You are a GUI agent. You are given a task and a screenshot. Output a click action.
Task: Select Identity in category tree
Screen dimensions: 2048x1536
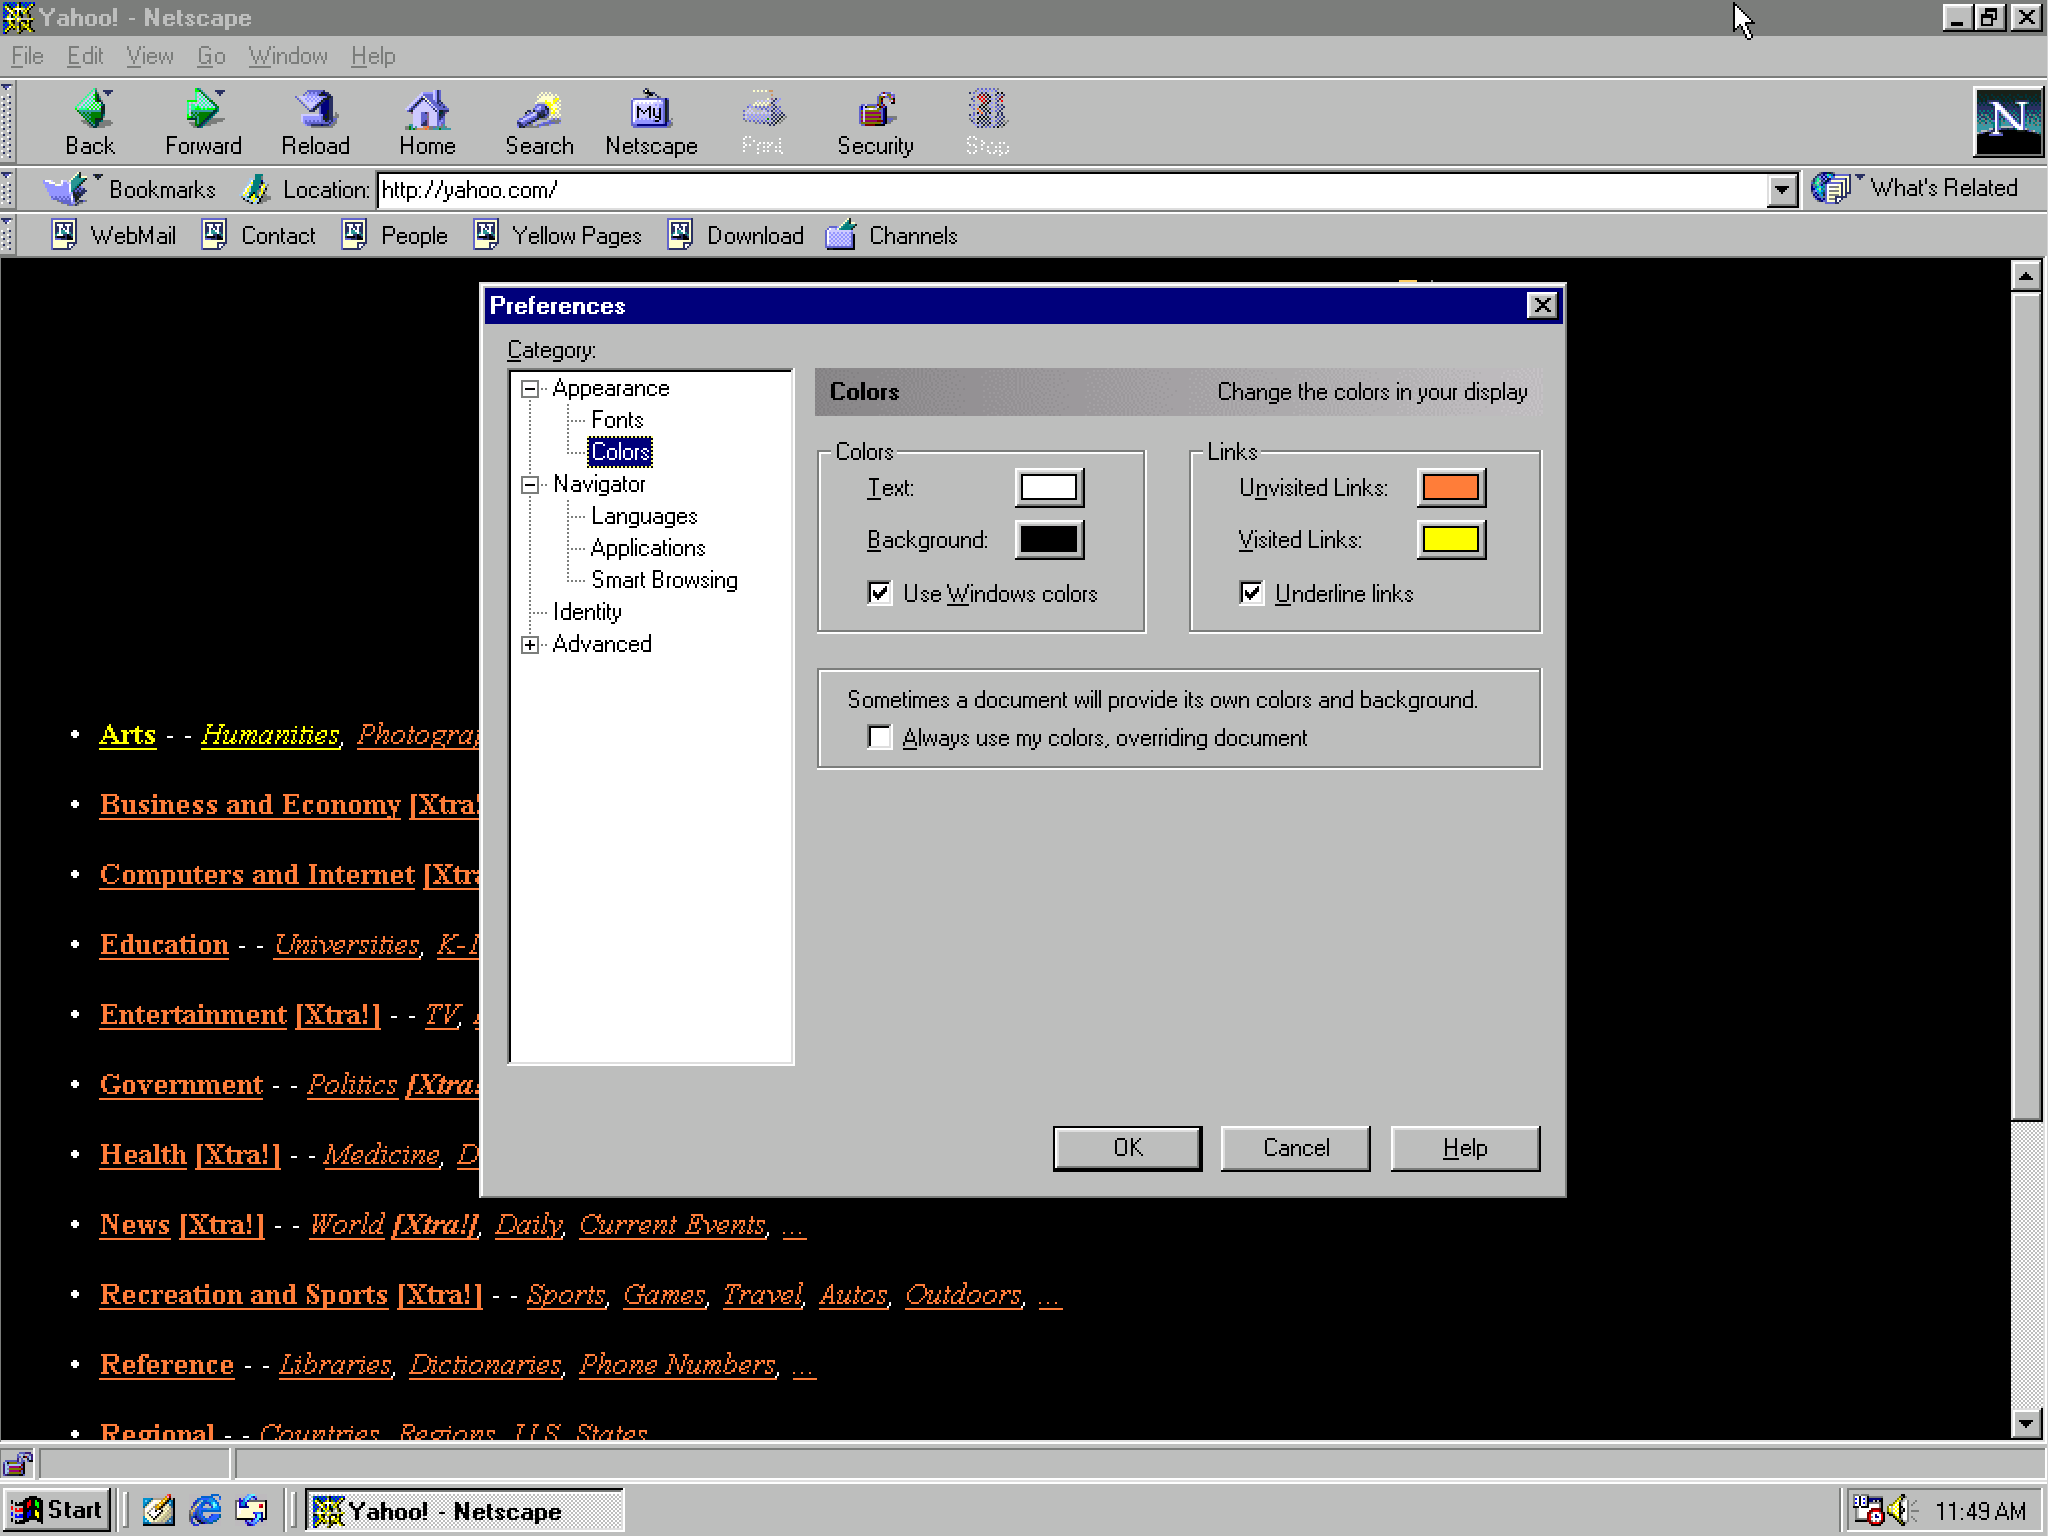(587, 612)
